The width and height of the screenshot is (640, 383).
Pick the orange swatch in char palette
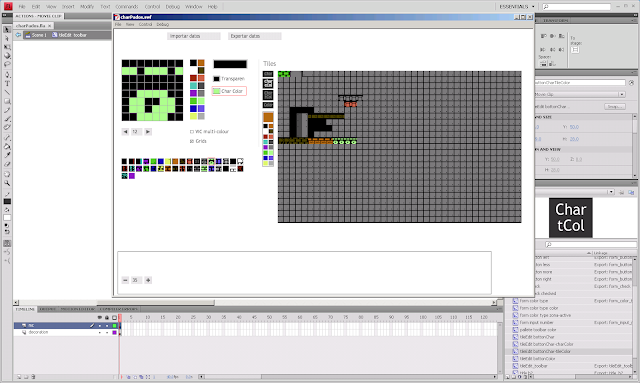201,63
